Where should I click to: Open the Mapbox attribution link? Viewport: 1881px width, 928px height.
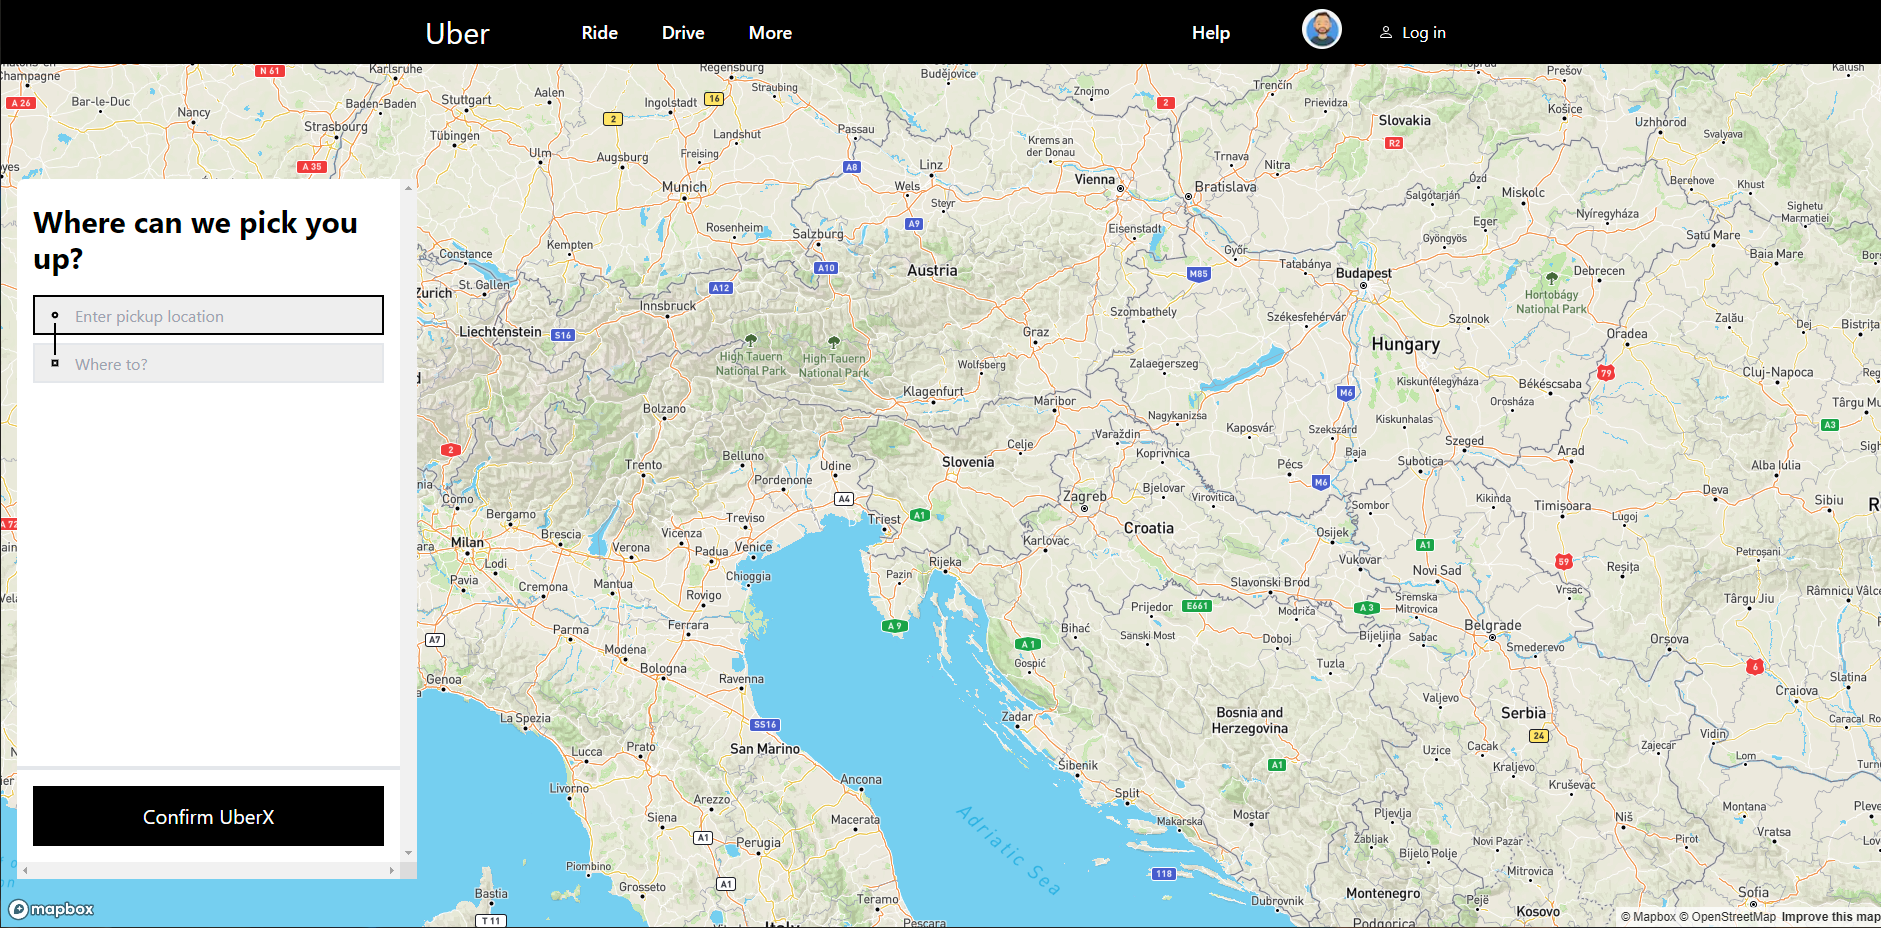(1648, 917)
